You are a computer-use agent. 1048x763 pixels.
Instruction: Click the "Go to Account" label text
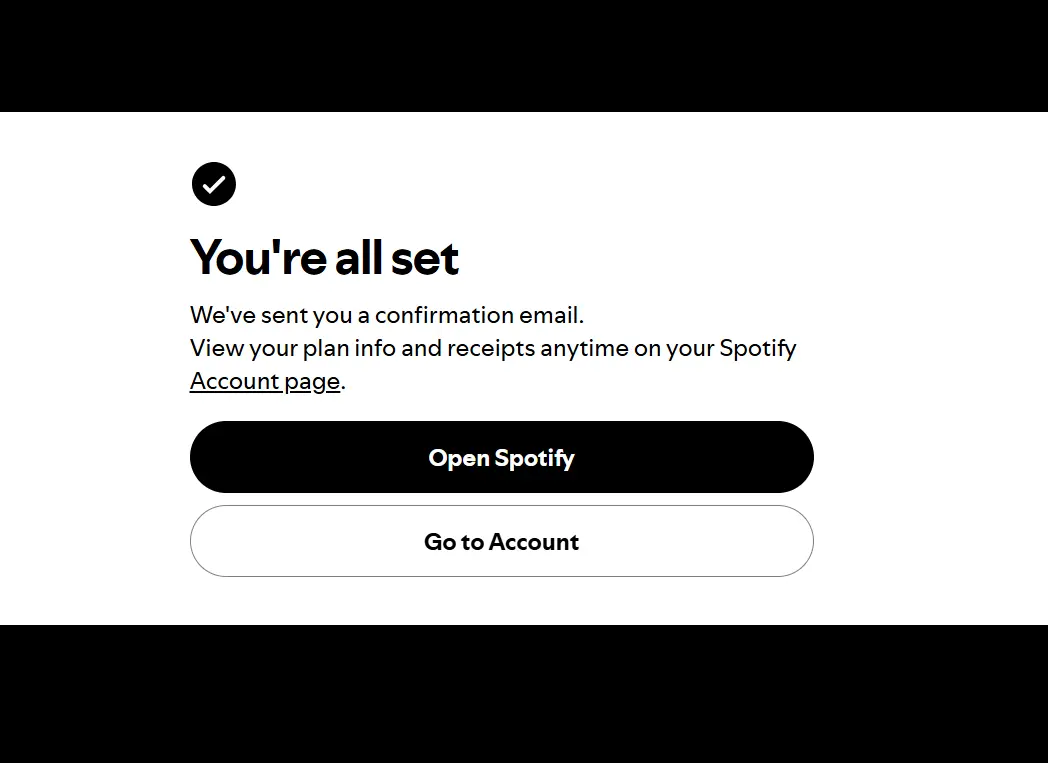pyautogui.click(x=502, y=542)
